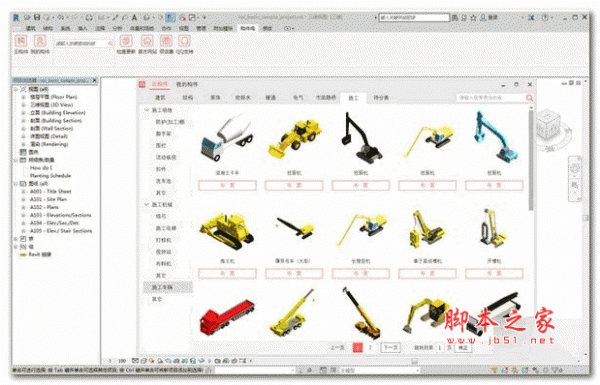Image resolution: width=600 pixels, height=385 pixels.
Task: Click the Revit application logo button
Action: 16,17
